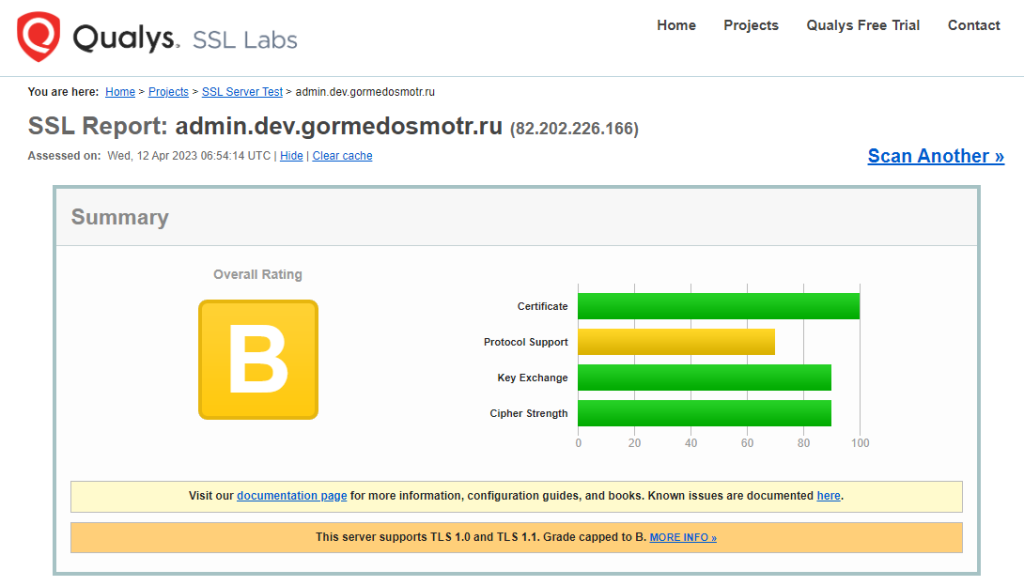Click the Summary section heading
The width and height of the screenshot is (1024, 586).
(120, 217)
